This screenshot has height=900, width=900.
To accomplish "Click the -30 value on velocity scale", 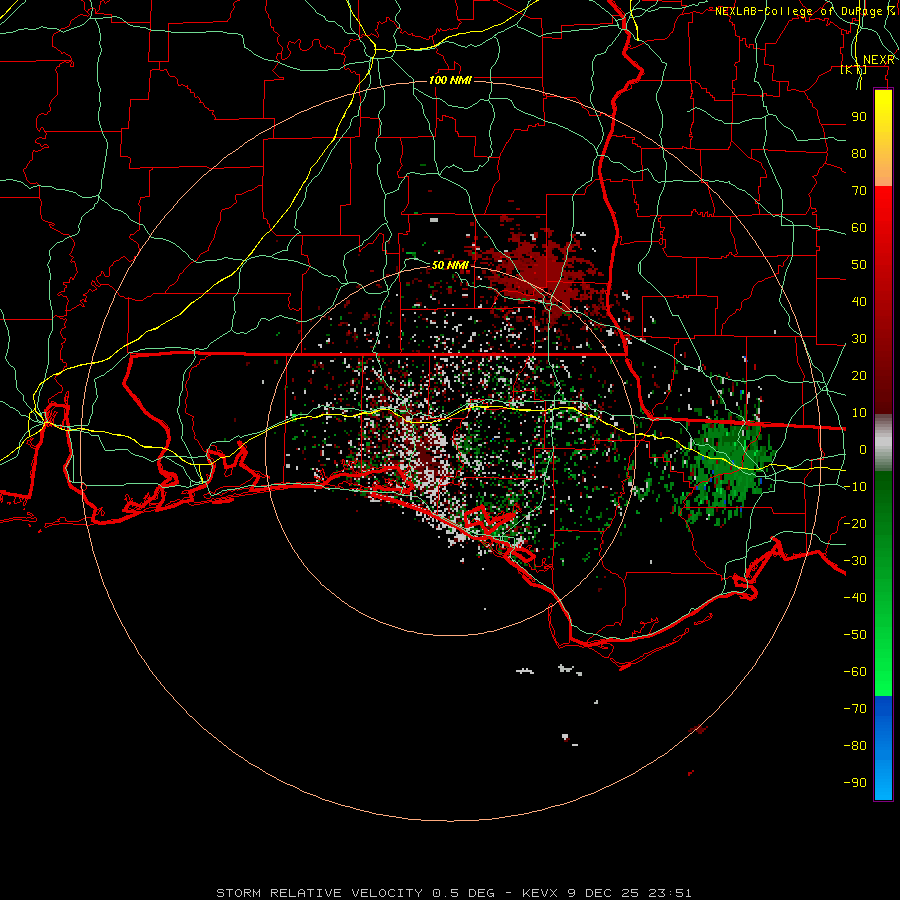I will pos(855,561).
